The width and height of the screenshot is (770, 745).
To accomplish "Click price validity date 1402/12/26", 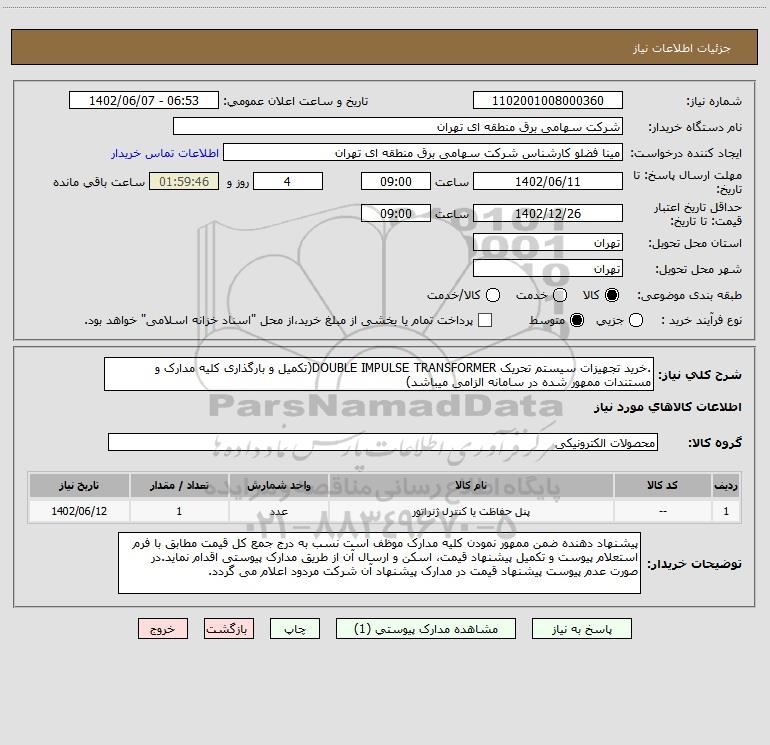I will pyautogui.click(x=548, y=213).
